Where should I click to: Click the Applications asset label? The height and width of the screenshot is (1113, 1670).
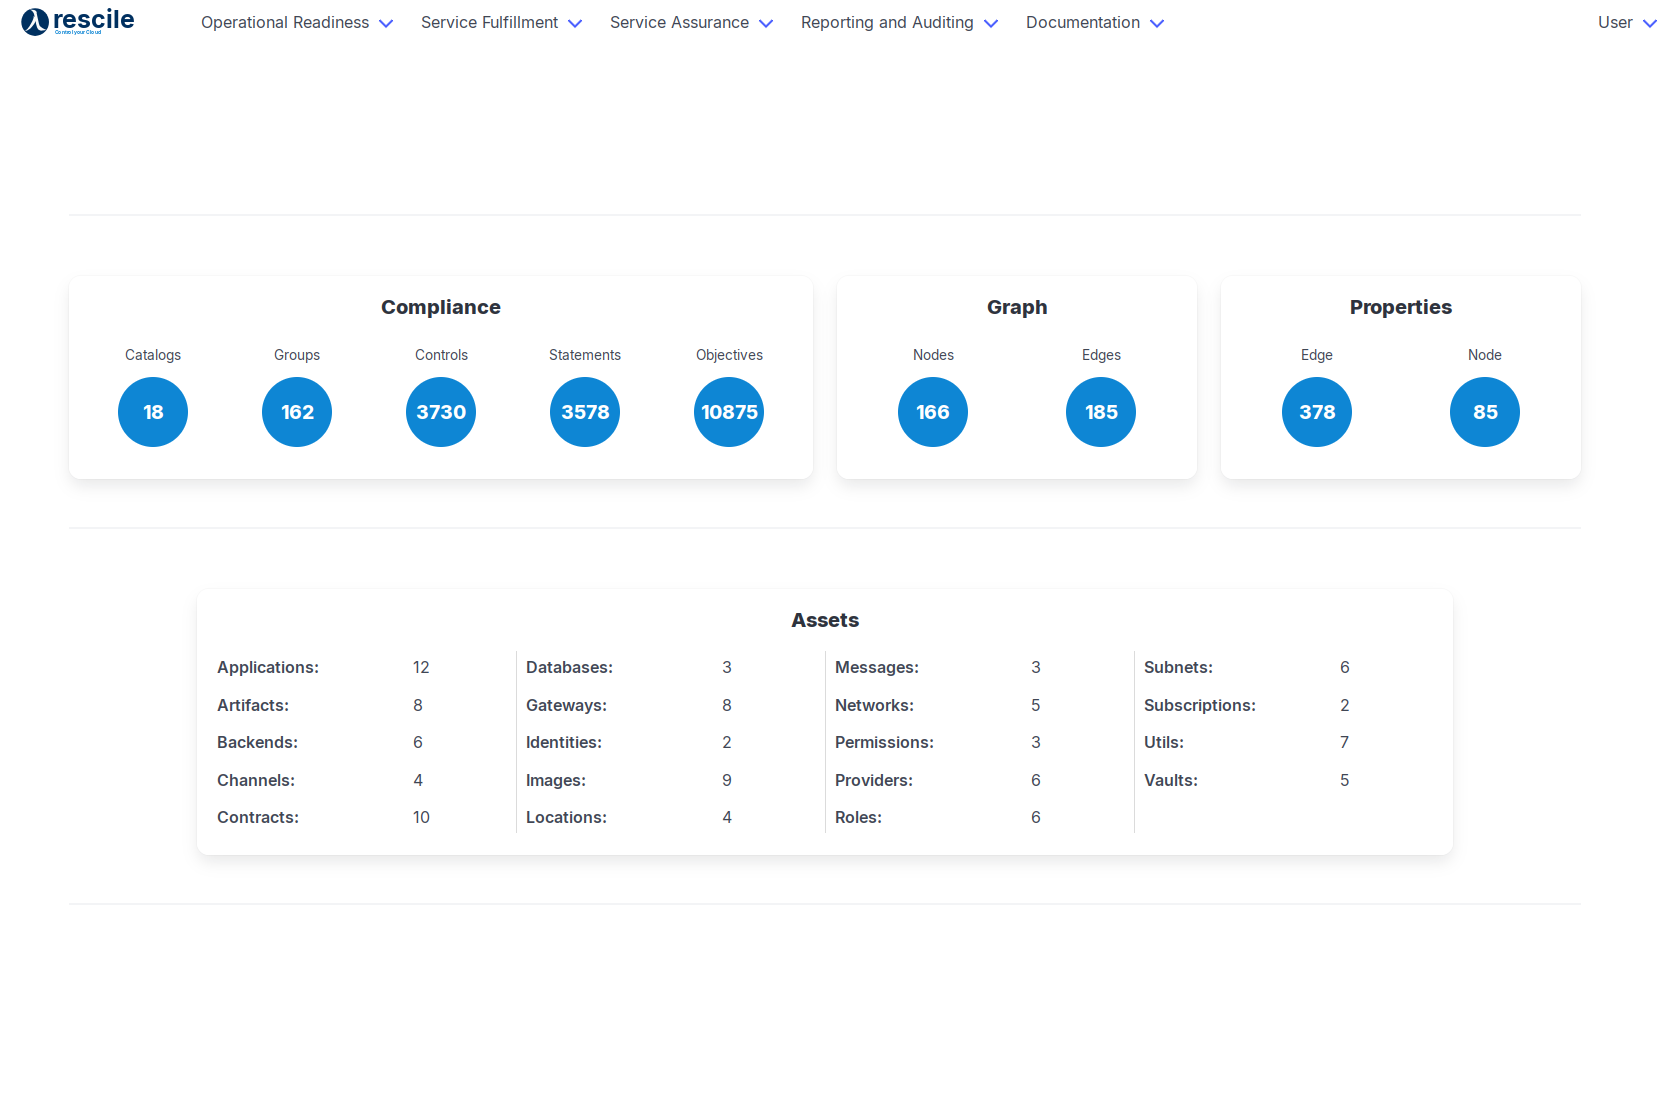pyautogui.click(x=268, y=667)
